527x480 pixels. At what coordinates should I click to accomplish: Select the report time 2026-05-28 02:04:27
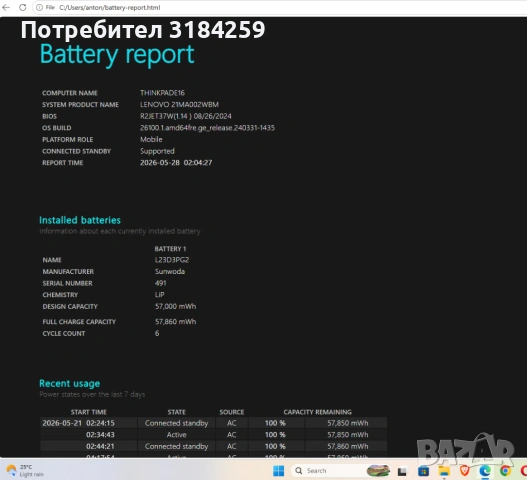[x=176, y=163]
